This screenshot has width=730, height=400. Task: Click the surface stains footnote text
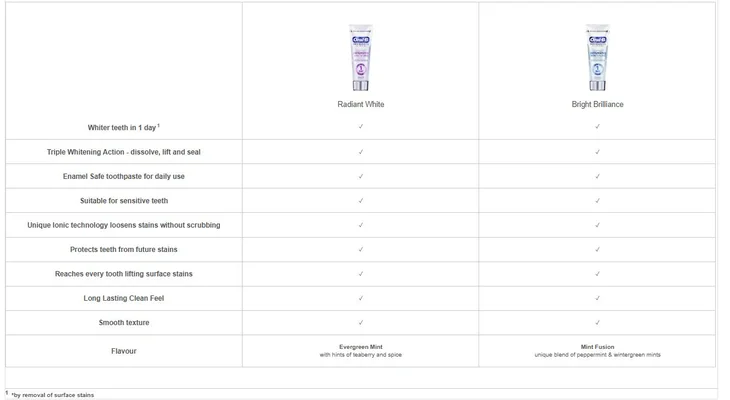(52, 395)
